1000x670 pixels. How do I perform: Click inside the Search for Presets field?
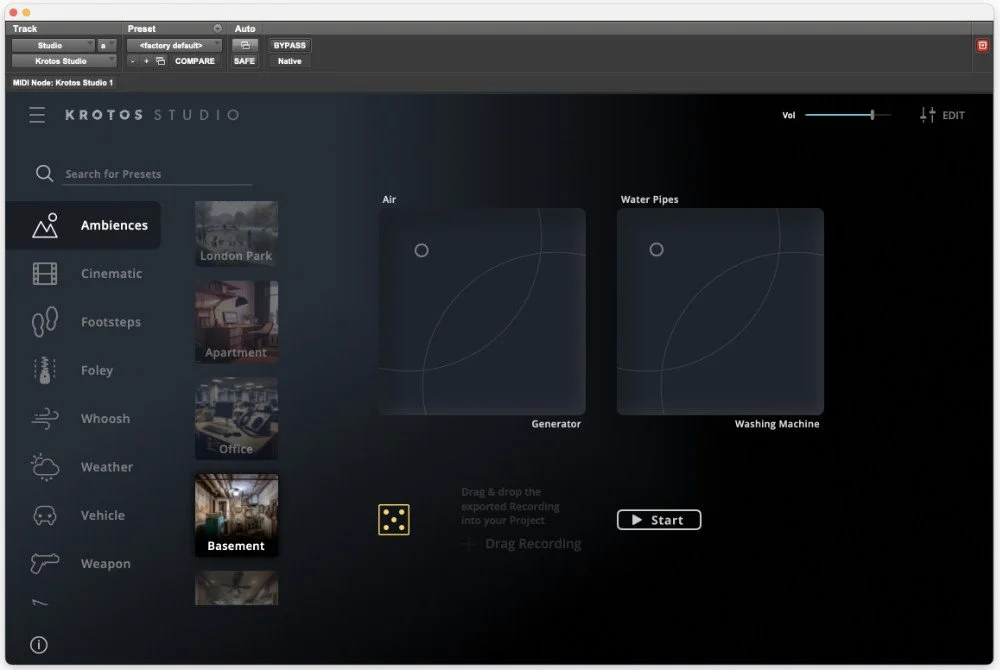[x=157, y=174]
